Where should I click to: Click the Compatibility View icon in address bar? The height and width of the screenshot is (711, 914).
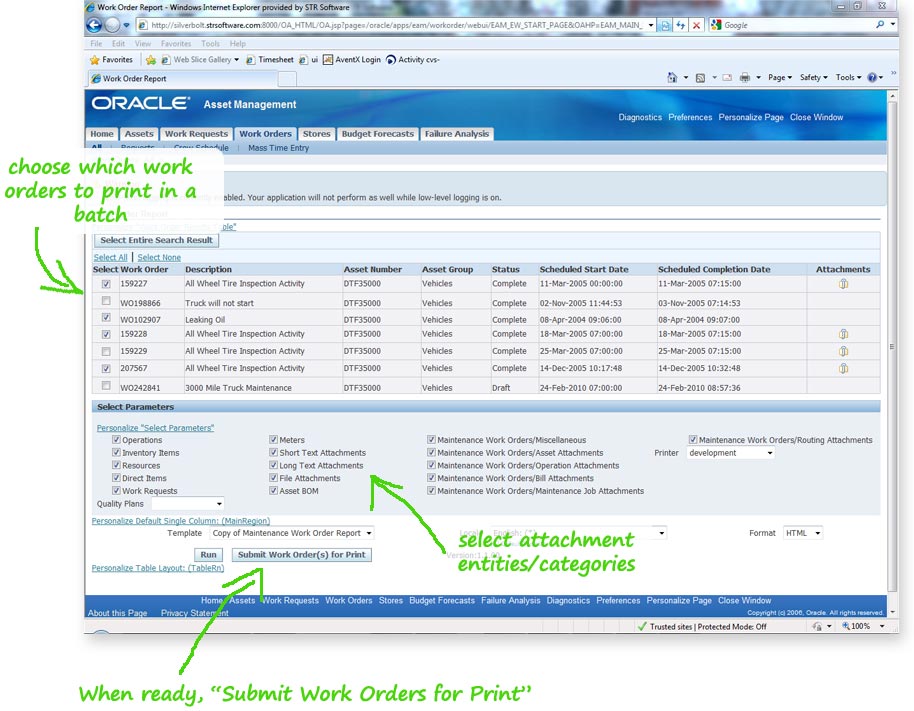tap(665, 25)
